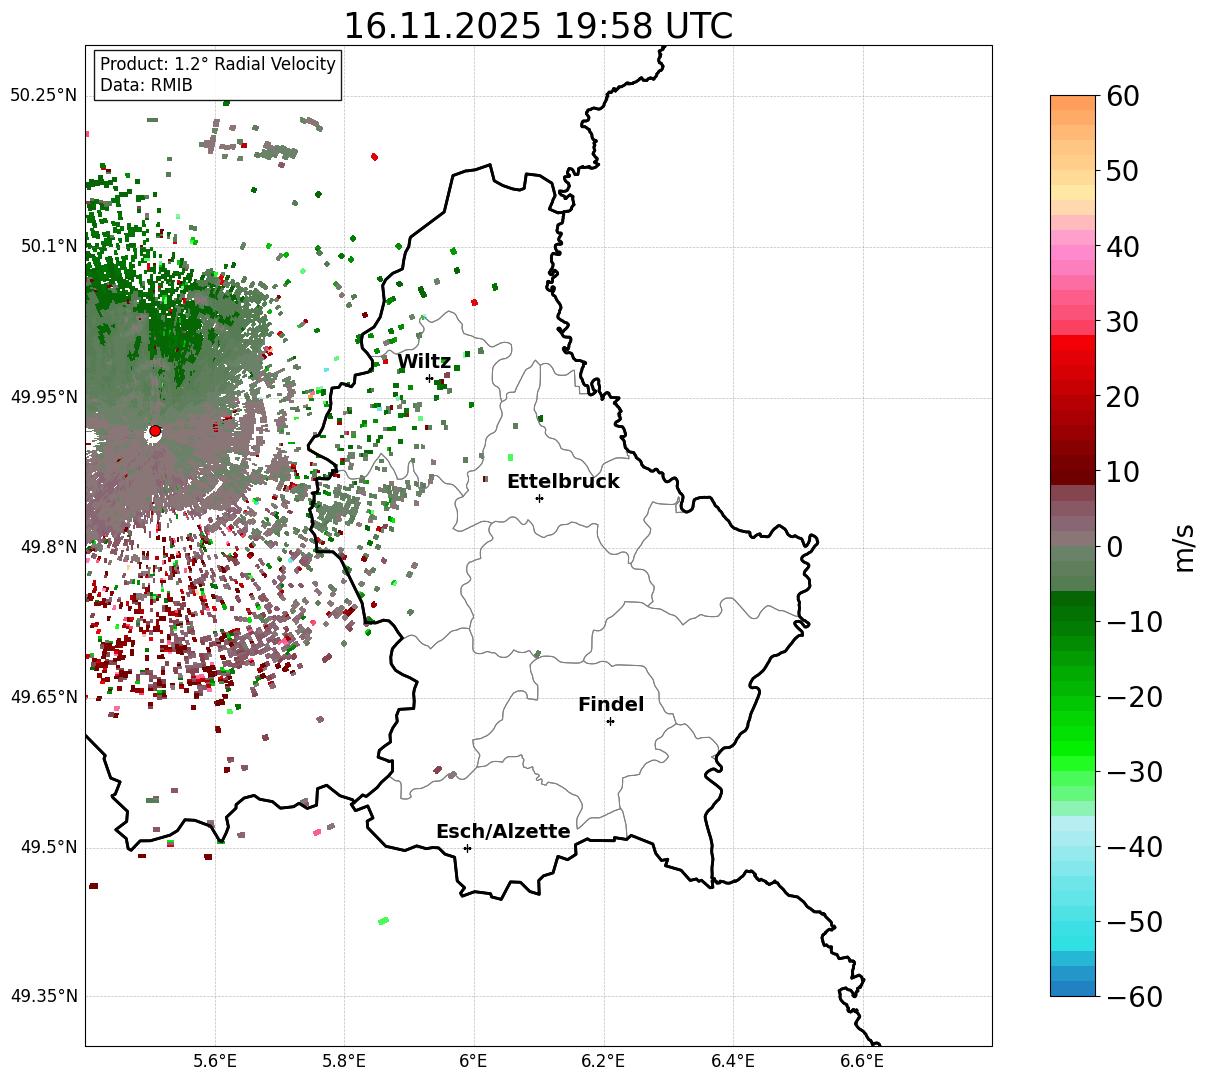Pick the pink colorbar band near 40

pos(1073,253)
